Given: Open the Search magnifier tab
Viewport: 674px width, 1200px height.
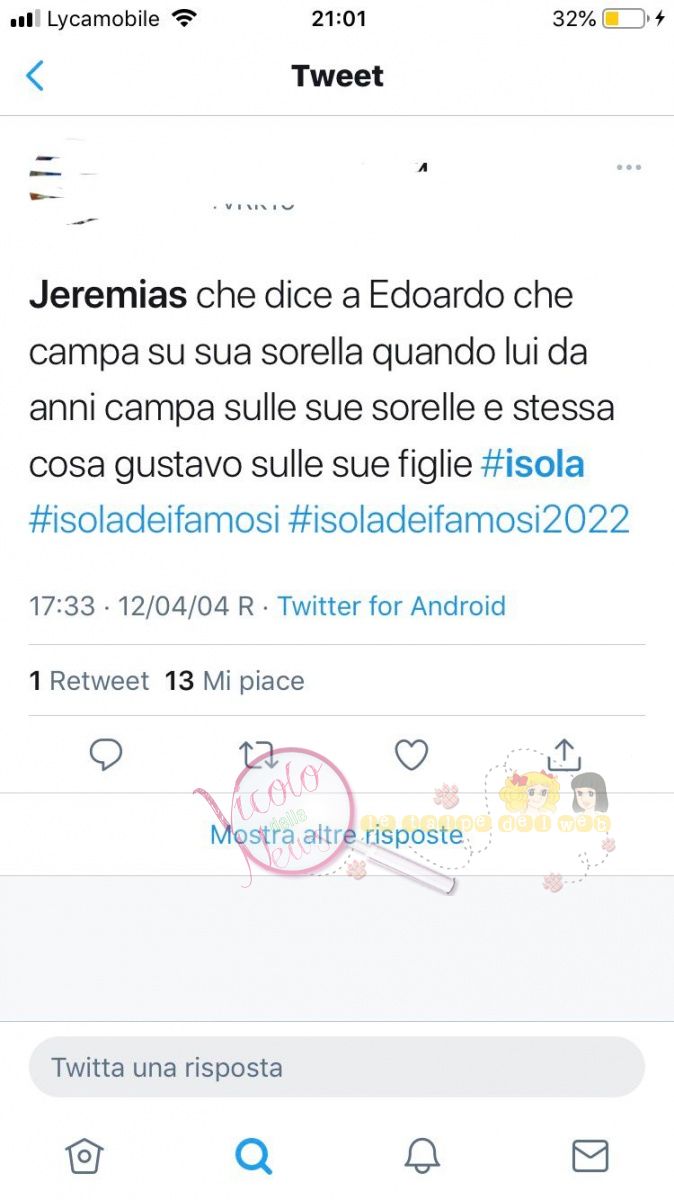Looking at the screenshot, I should (253, 1155).
